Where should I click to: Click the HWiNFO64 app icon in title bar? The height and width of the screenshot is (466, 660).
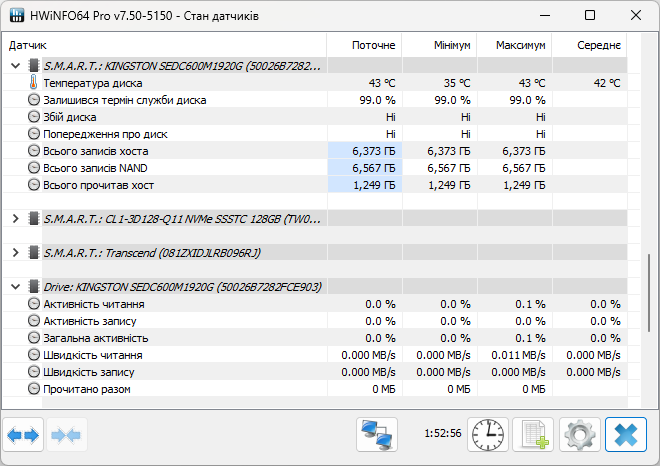[16, 16]
